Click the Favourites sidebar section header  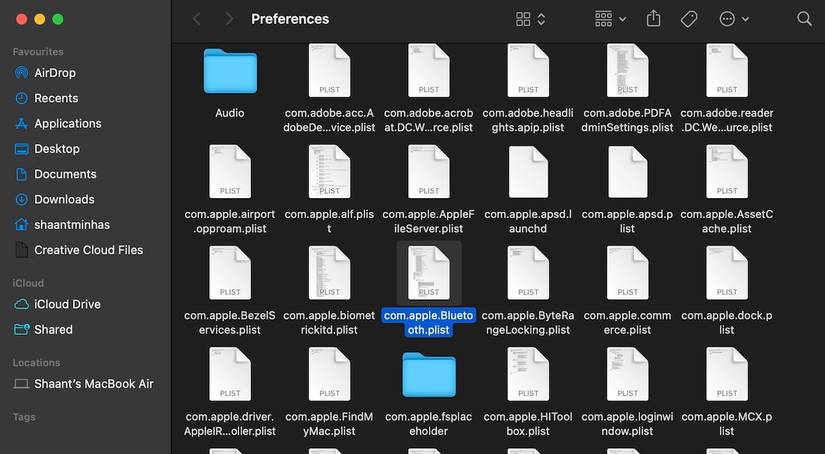pyautogui.click(x=38, y=52)
